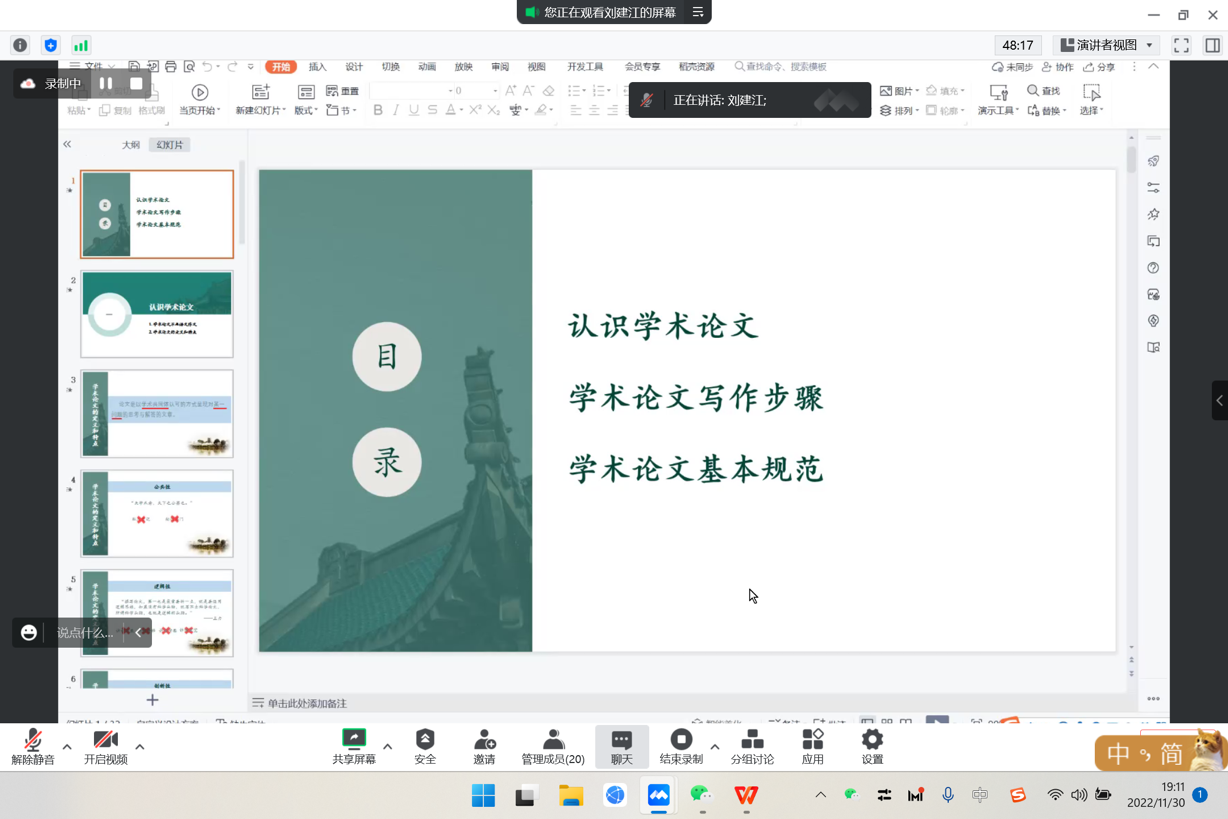The image size is (1228, 819).
Task: Select slide 2 thumbnail 认识学术论文
Action: (x=157, y=314)
